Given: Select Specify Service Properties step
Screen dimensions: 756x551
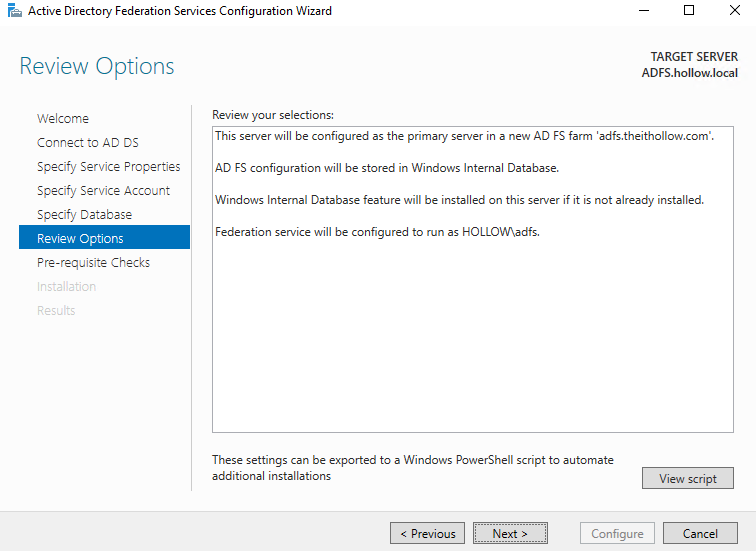Looking at the screenshot, I should (108, 167).
